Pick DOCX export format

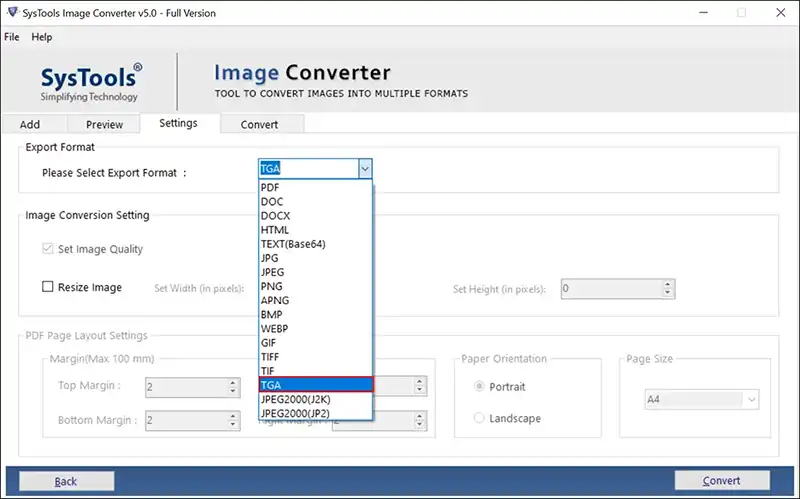click(315, 216)
